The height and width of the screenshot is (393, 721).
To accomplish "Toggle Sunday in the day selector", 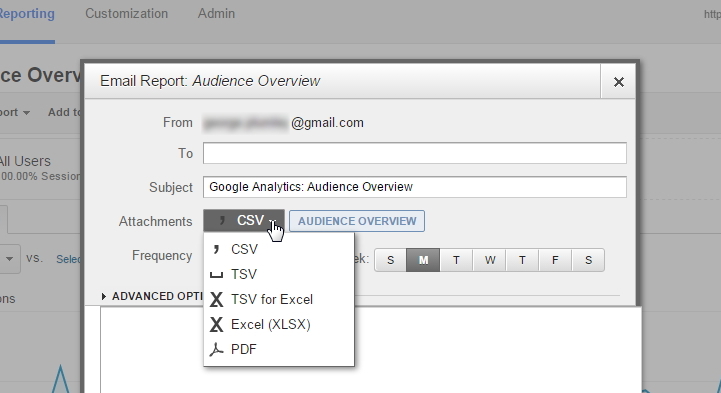I will point(390,260).
